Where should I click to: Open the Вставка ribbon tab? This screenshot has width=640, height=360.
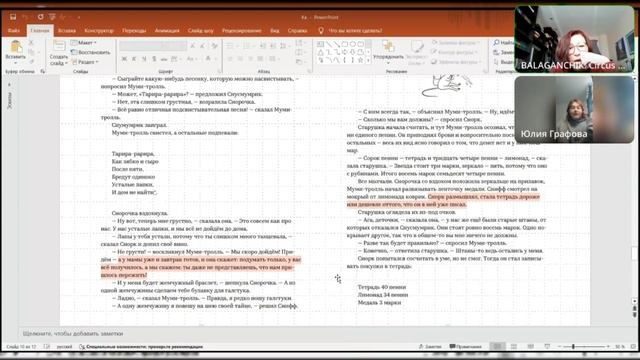point(67,31)
